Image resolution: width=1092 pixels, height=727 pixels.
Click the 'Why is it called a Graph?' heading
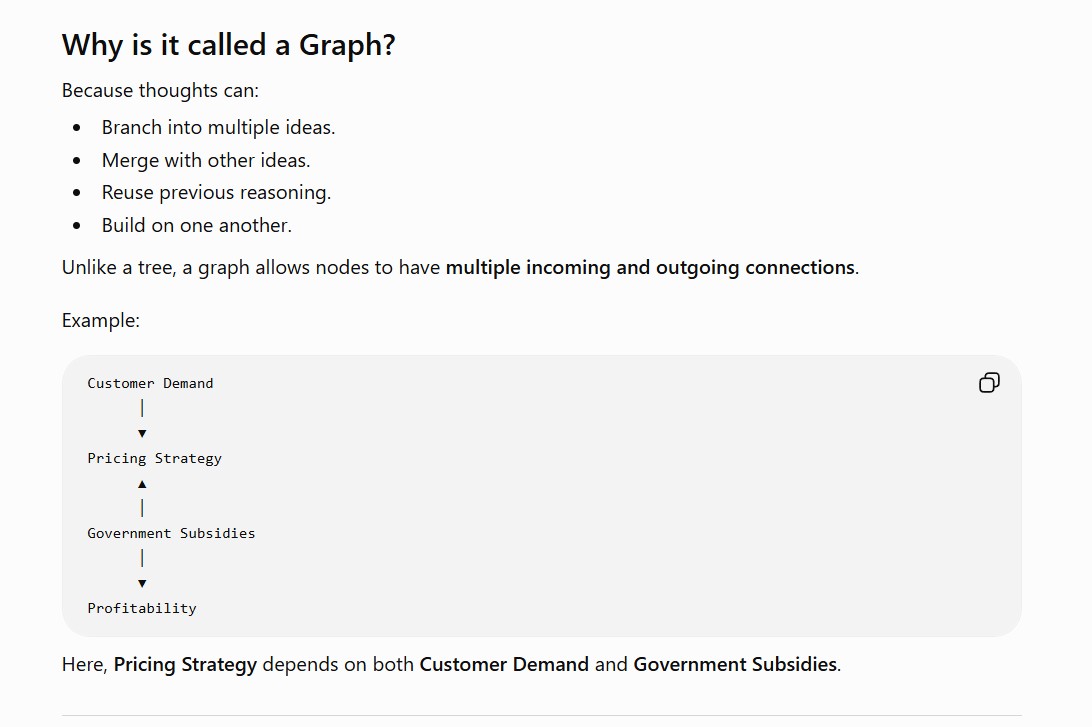(x=228, y=45)
